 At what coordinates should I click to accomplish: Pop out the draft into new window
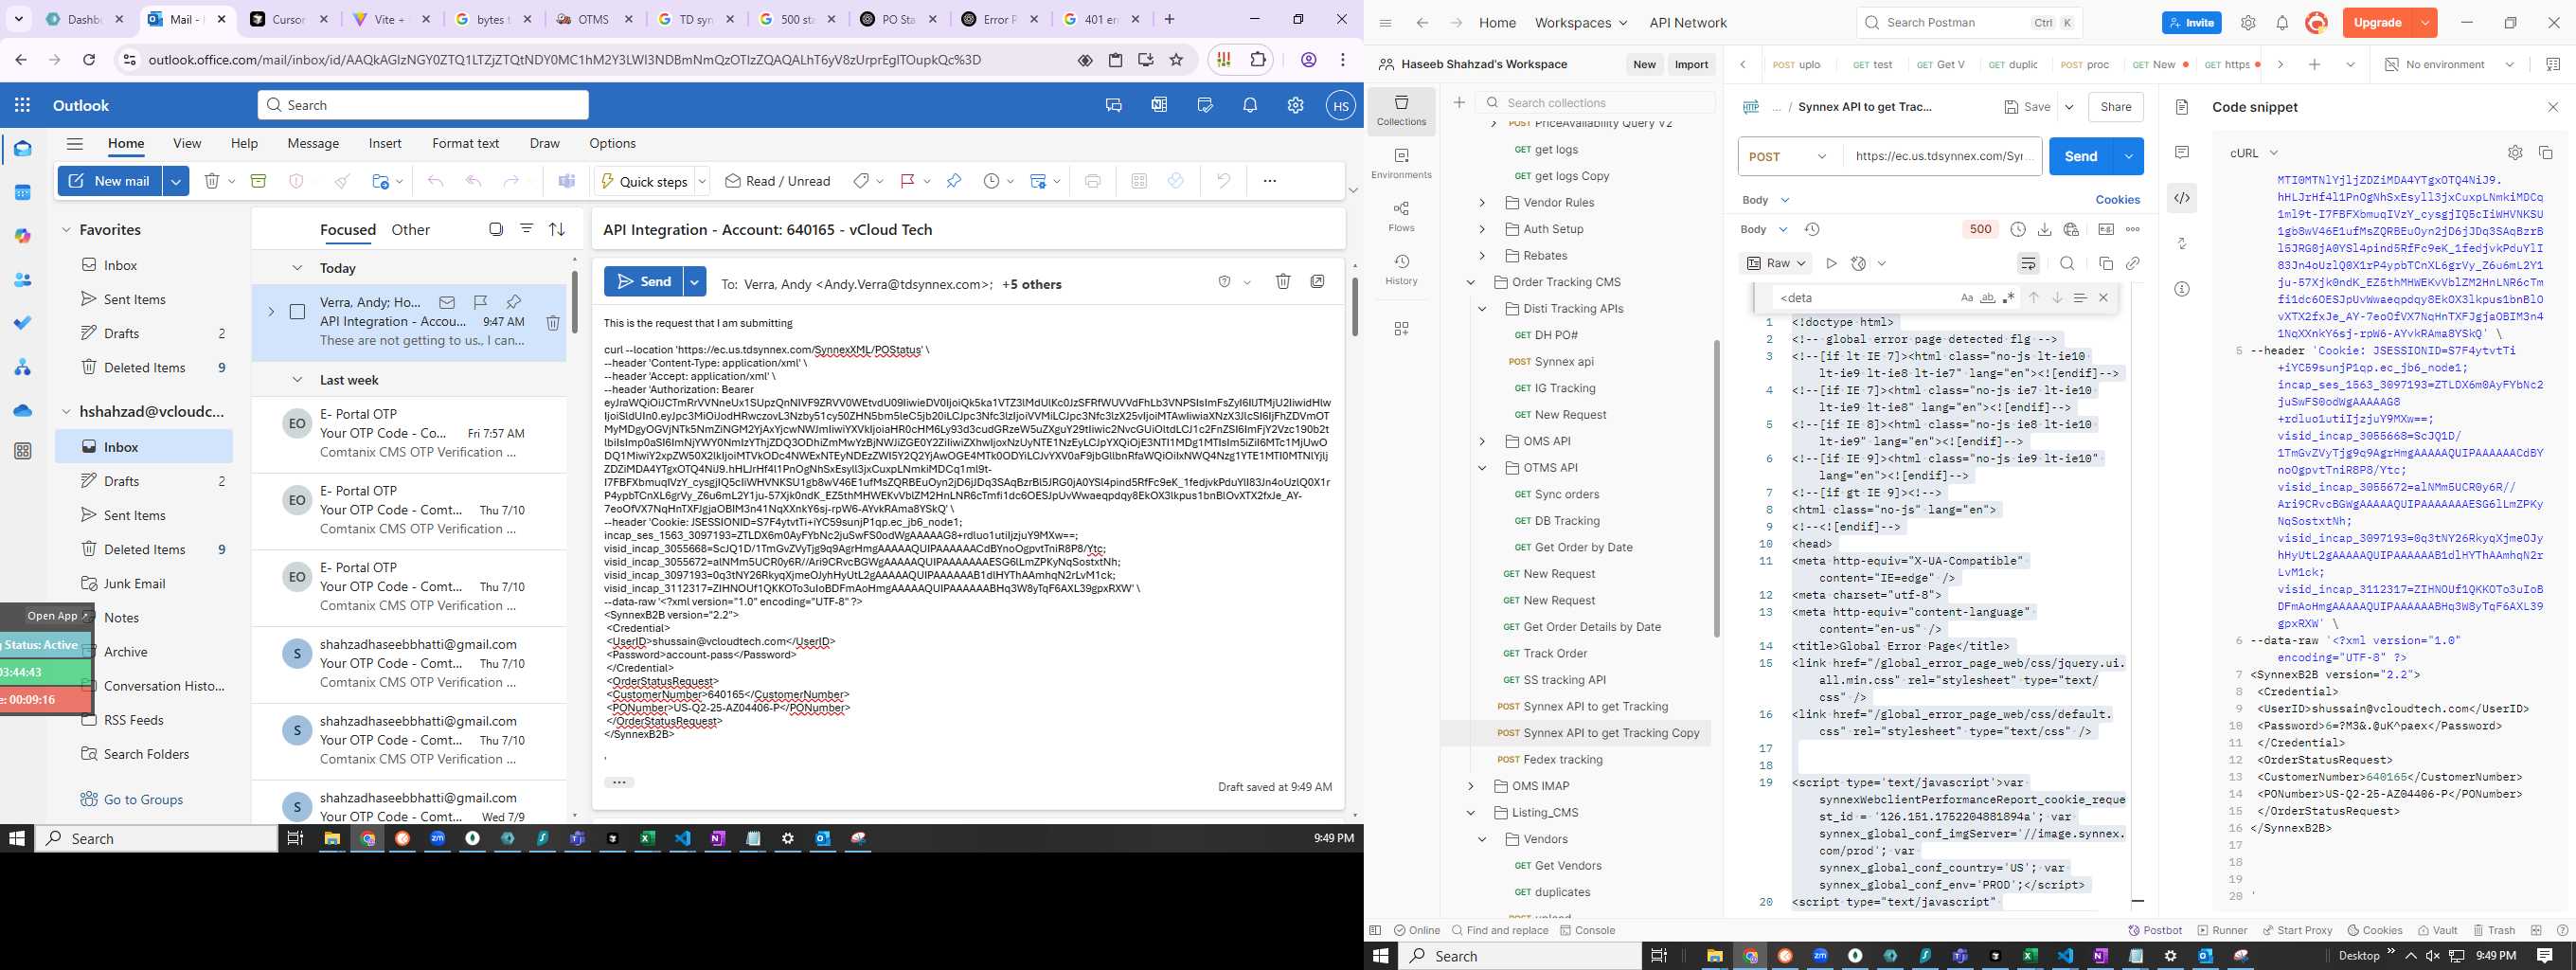(x=1318, y=282)
